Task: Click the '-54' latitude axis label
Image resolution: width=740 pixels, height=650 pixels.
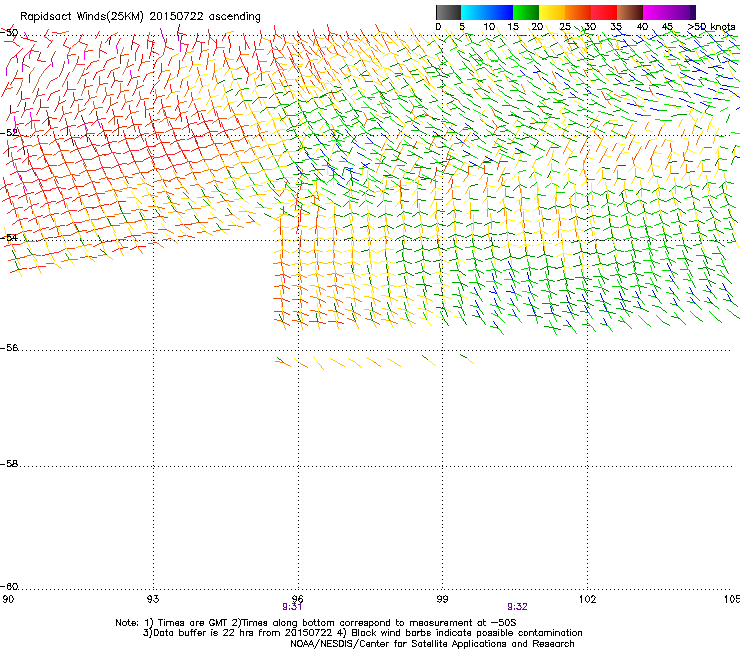Action: click(x=9, y=237)
